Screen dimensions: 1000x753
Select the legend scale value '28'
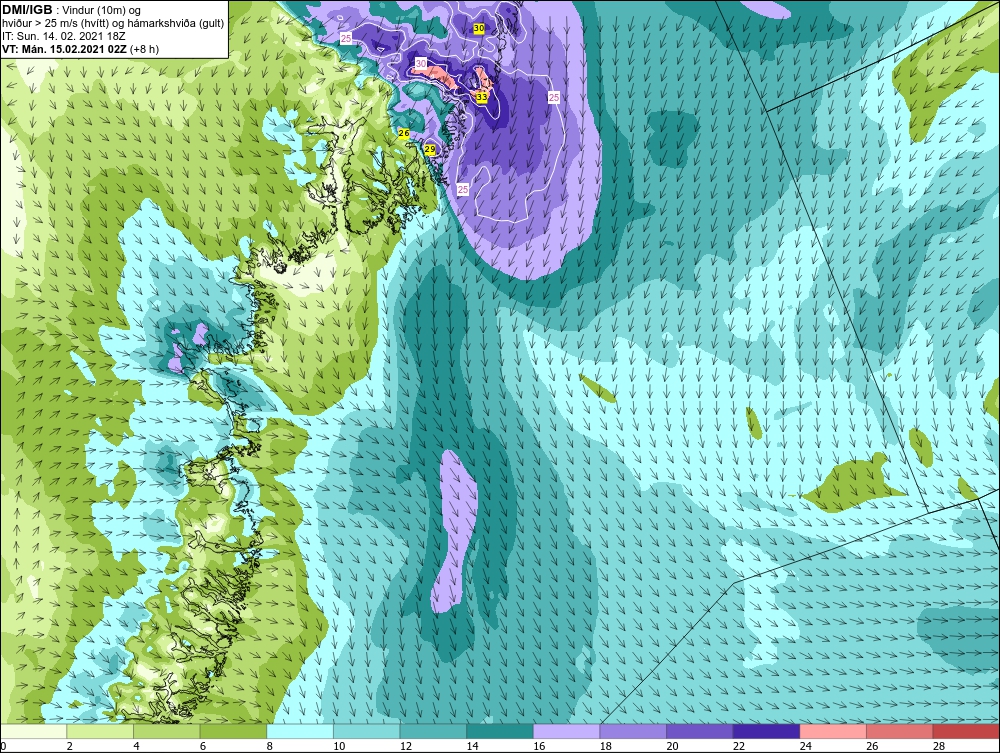click(939, 746)
